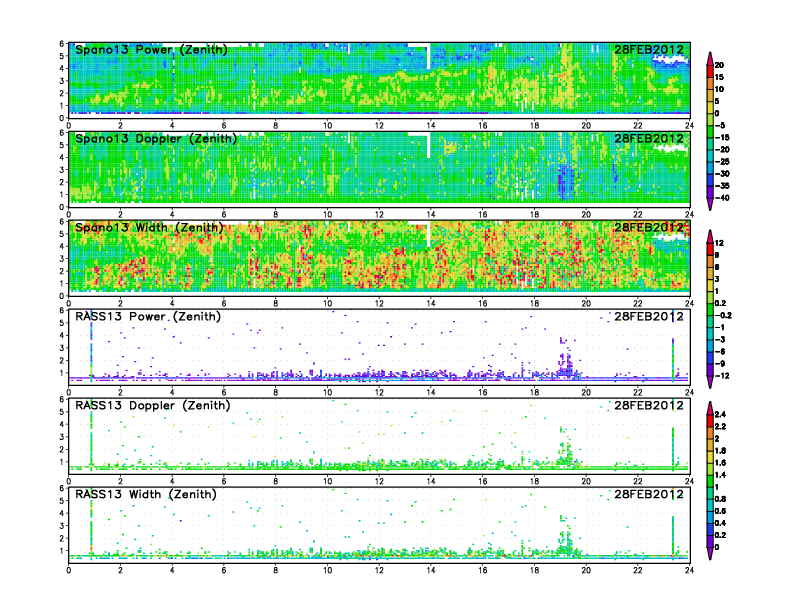
Task: Pick the red segment of the middle colorbar
Action: click(710, 249)
